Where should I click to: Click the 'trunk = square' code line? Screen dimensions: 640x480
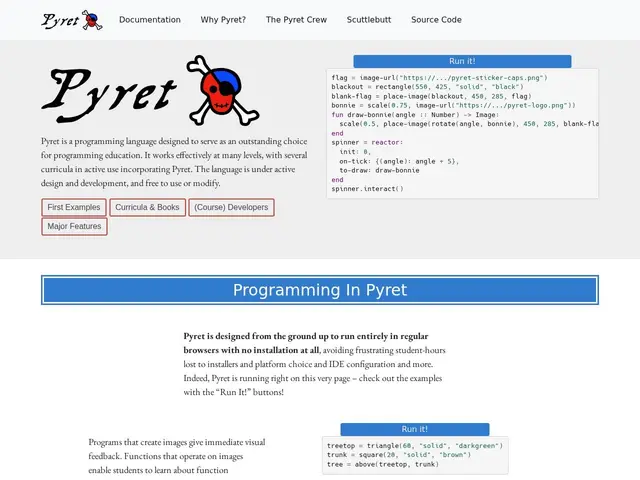[x=399, y=455]
